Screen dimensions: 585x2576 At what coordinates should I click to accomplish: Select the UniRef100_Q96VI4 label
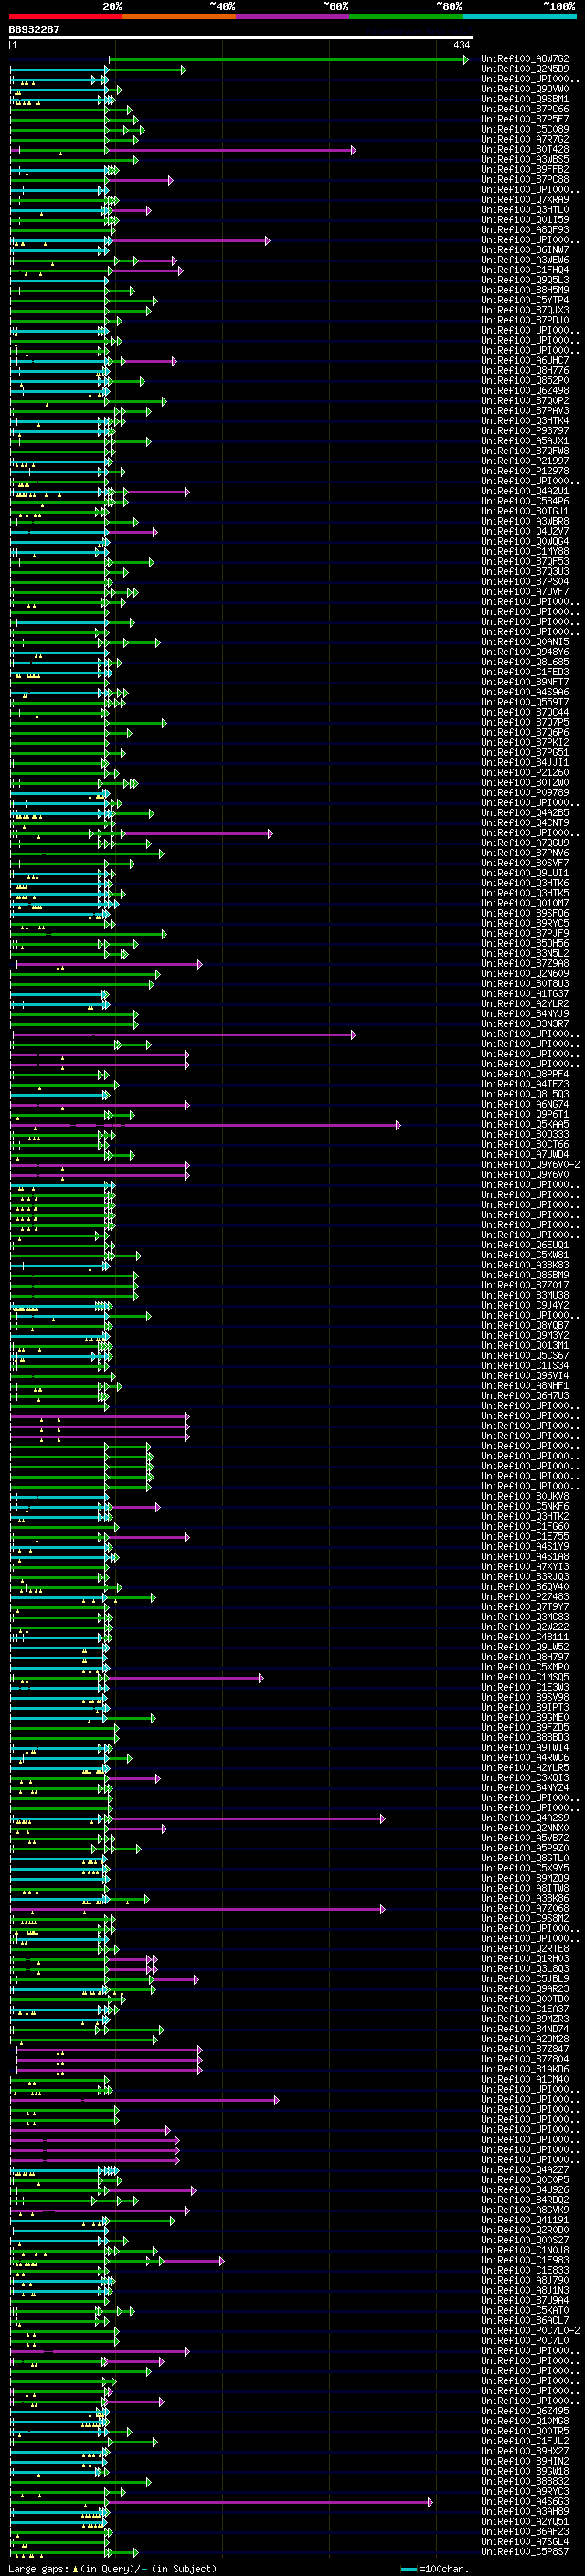525,1375
